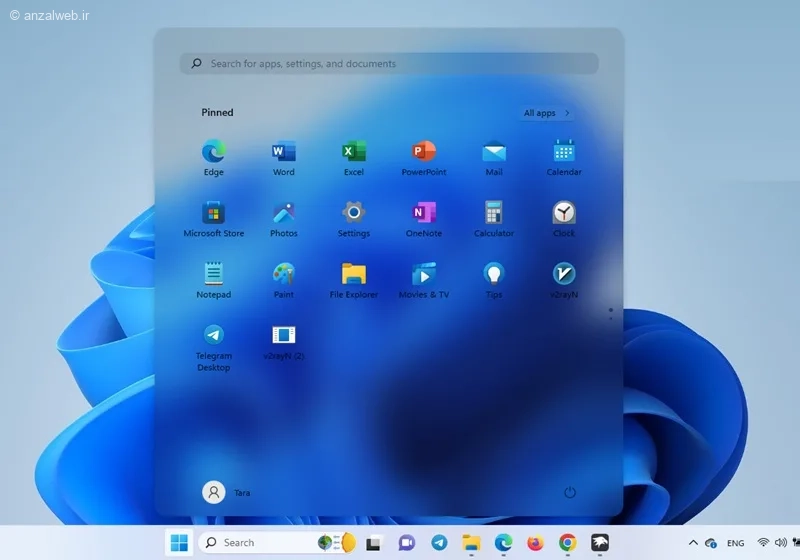Launch the Photos app
The width and height of the screenshot is (800, 560).
tap(283, 219)
